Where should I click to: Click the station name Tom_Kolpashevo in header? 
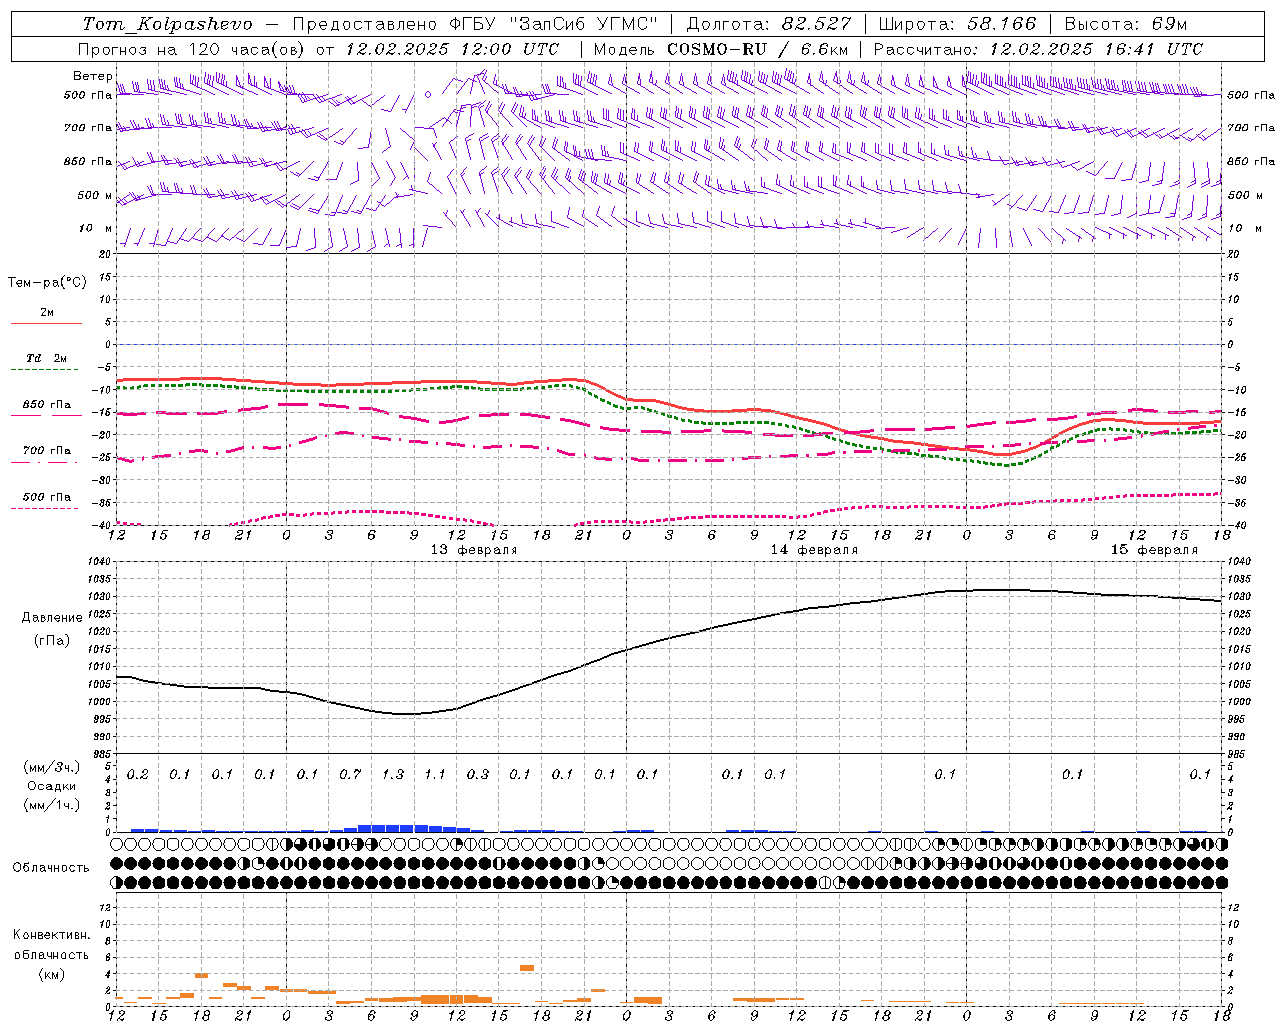(x=167, y=24)
